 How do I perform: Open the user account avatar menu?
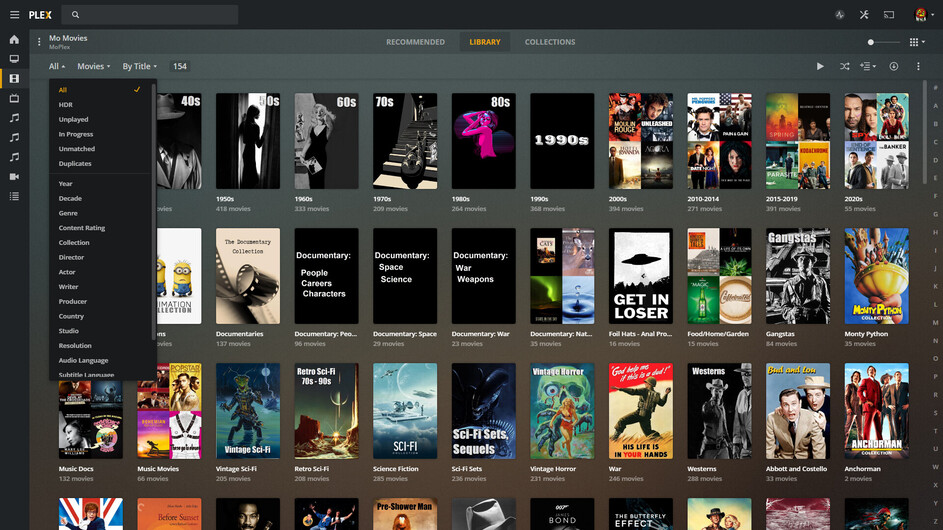point(923,14)
